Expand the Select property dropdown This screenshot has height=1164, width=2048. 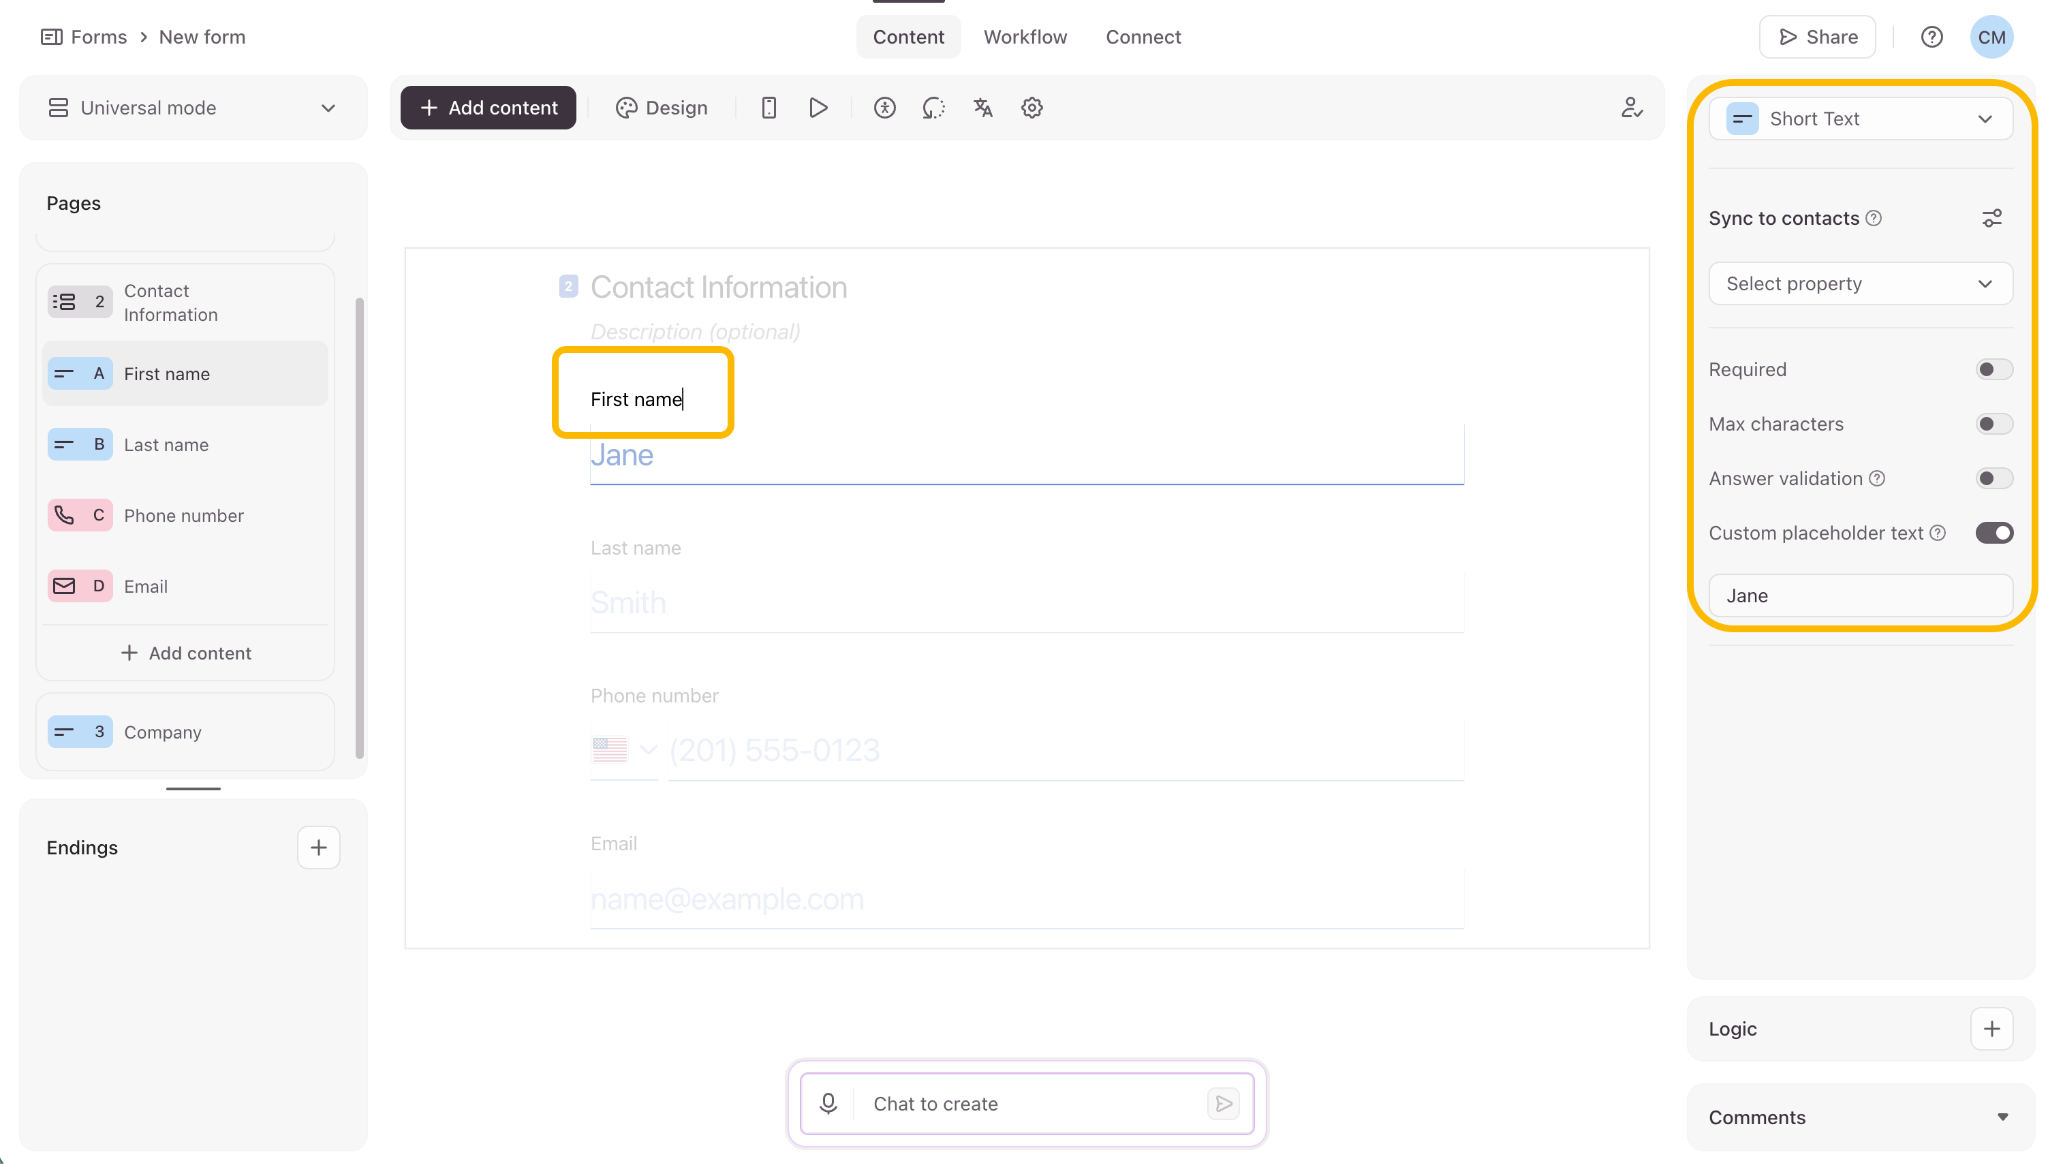pos(1860,284)
